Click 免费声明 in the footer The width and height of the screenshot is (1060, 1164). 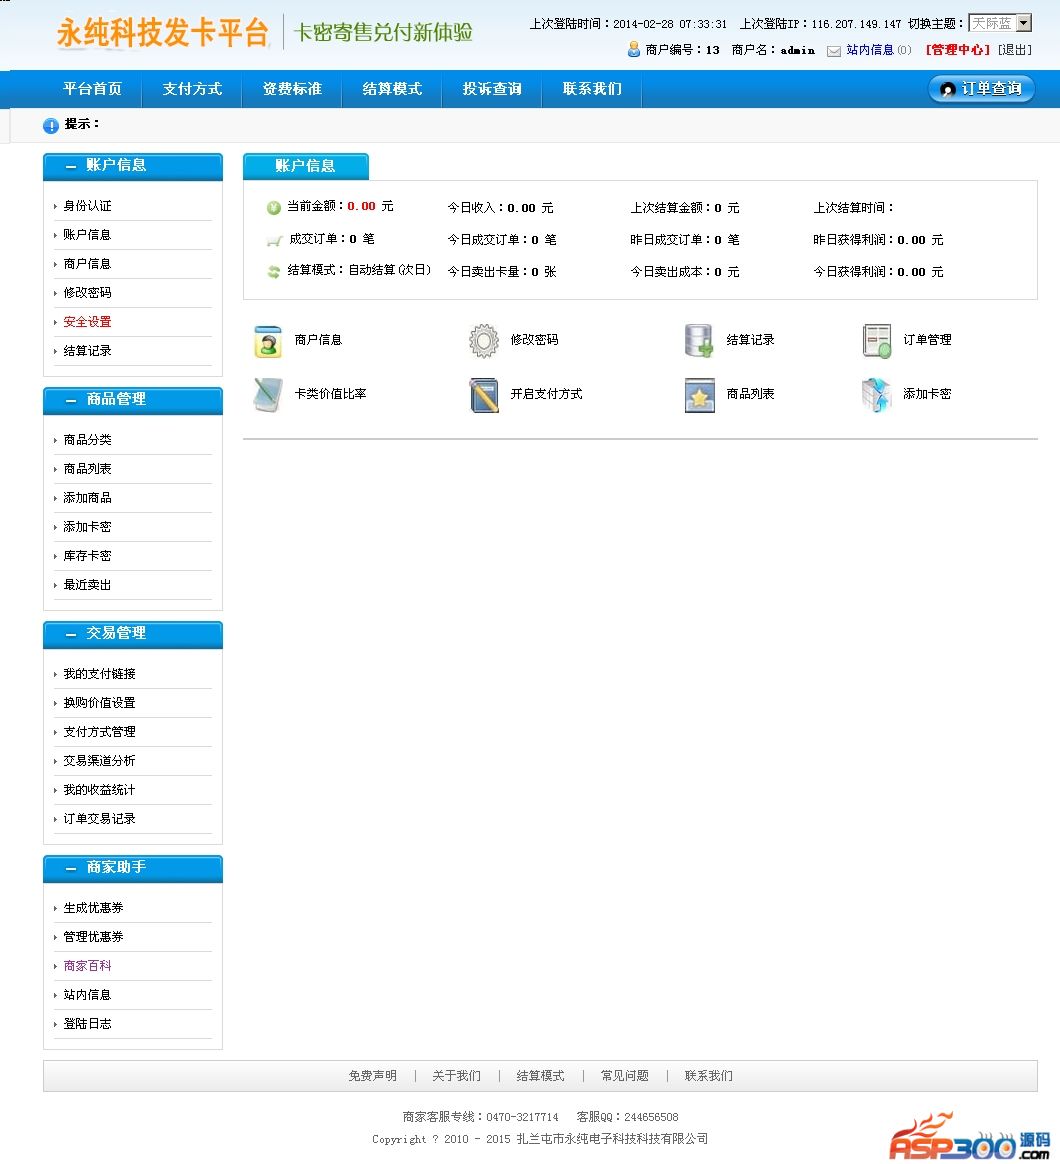click(373, 1076)
